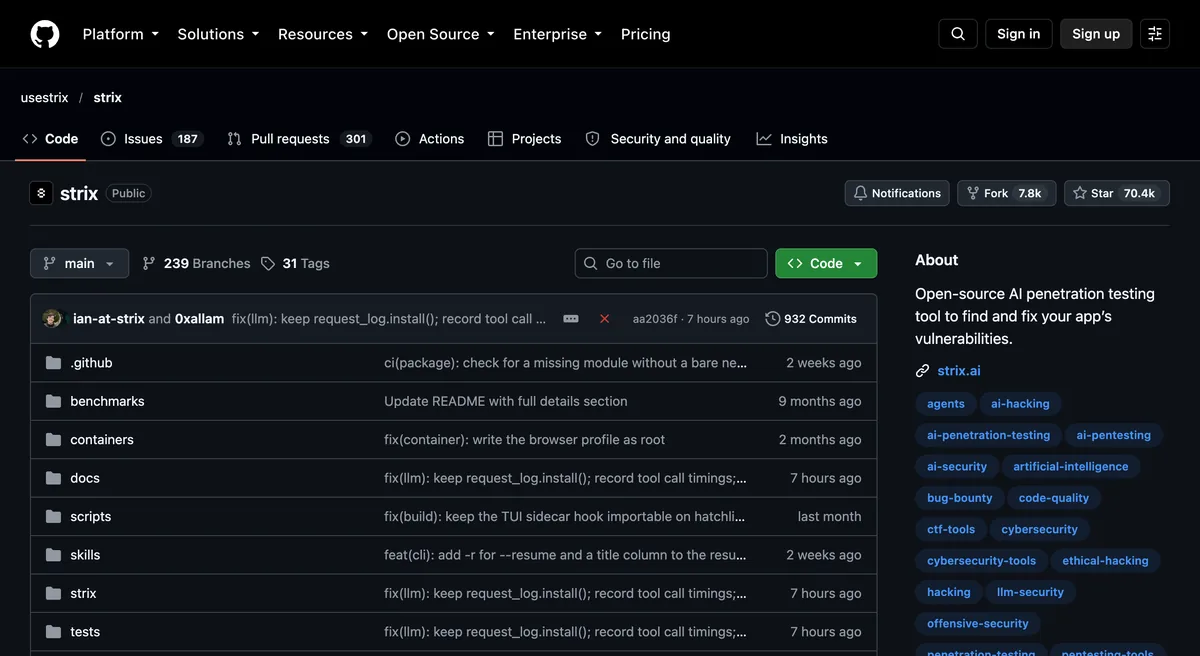
Task: Go to the Actions tab
Action: coord(430,139)
